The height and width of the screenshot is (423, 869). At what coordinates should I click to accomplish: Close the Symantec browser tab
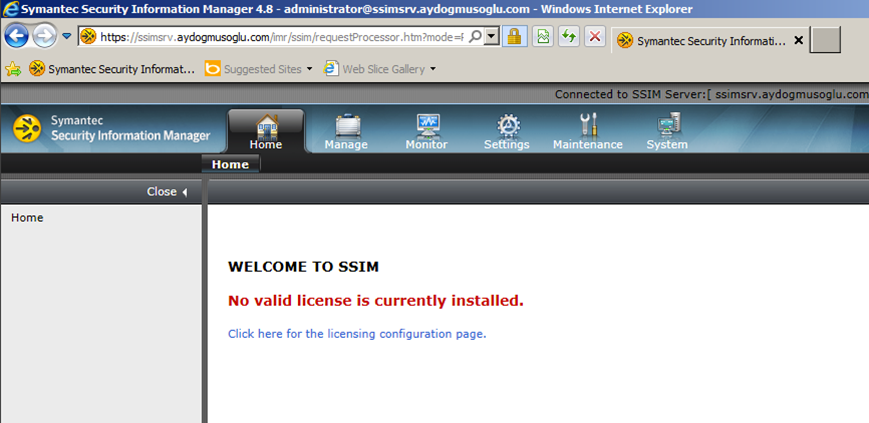click(799, 40)
